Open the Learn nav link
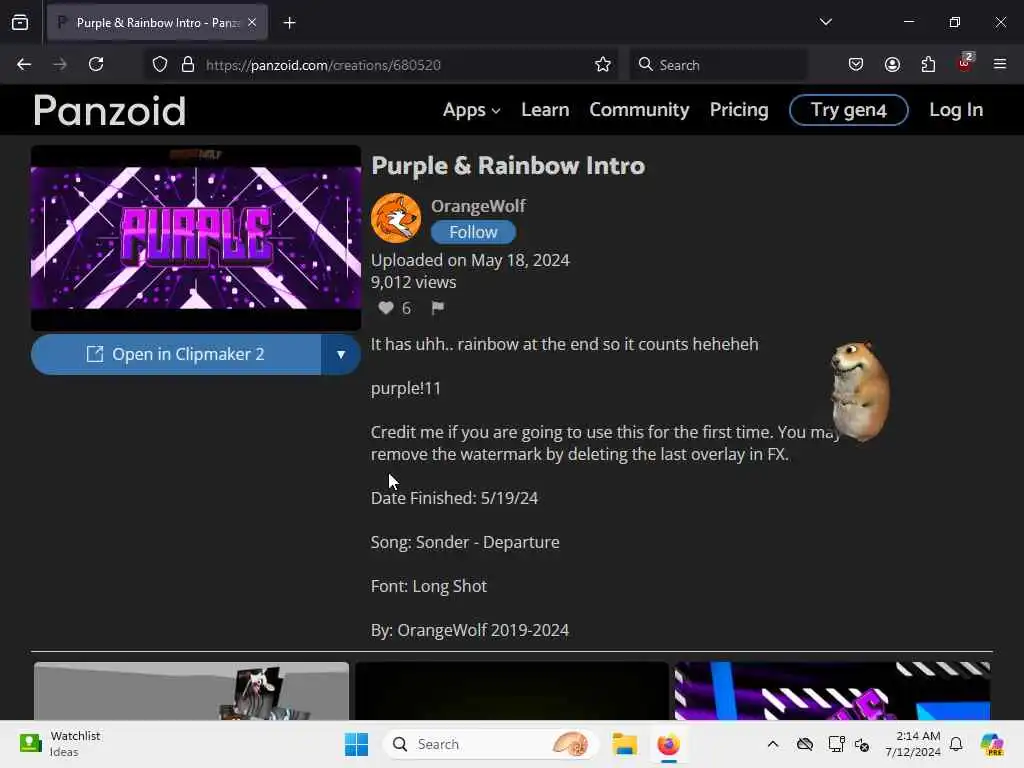1024x768 pixels. (x=545, y=110)
